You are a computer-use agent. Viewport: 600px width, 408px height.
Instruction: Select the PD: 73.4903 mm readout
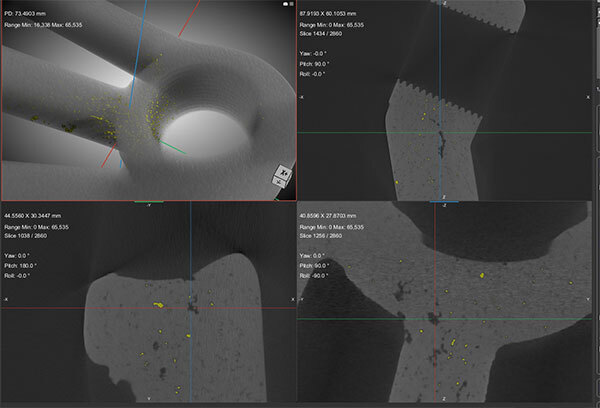tap(25, 14)
